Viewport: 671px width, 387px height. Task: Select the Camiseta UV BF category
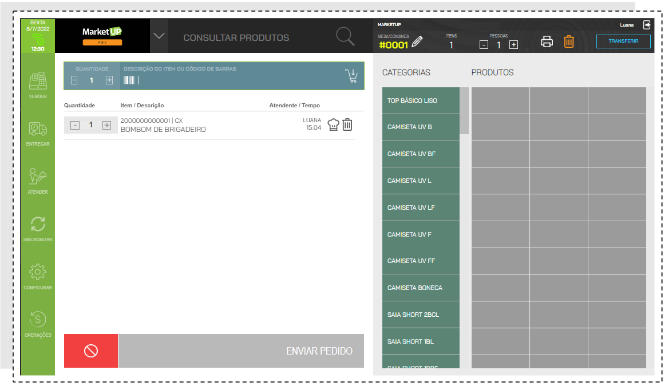(x=421, y=154)
